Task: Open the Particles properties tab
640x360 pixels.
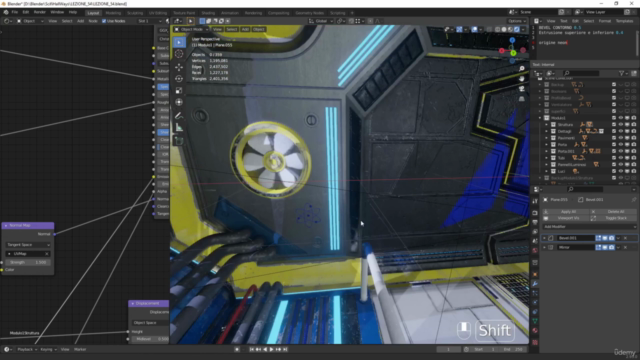Action: pyautogui.click(x=535, y=293)
